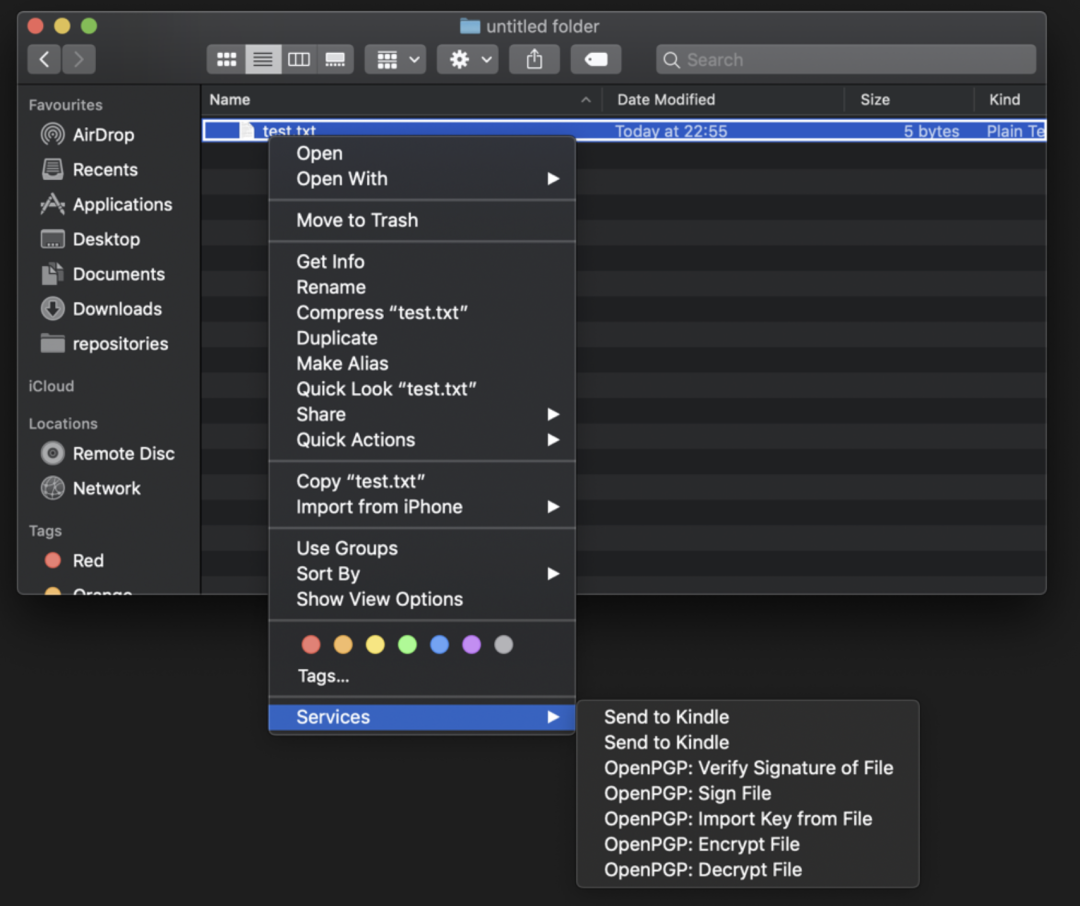Open the group-by grid dropdown

point(395,59)
